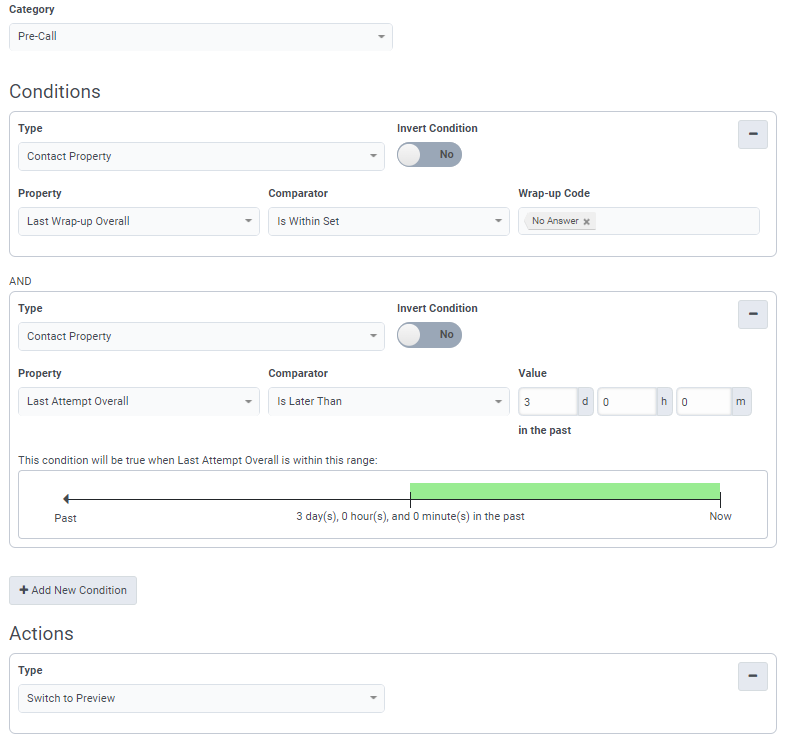Open the second condition's Contact Property type dropdown
This screenshot has height=744, width=811.
[x=201, y=336]
